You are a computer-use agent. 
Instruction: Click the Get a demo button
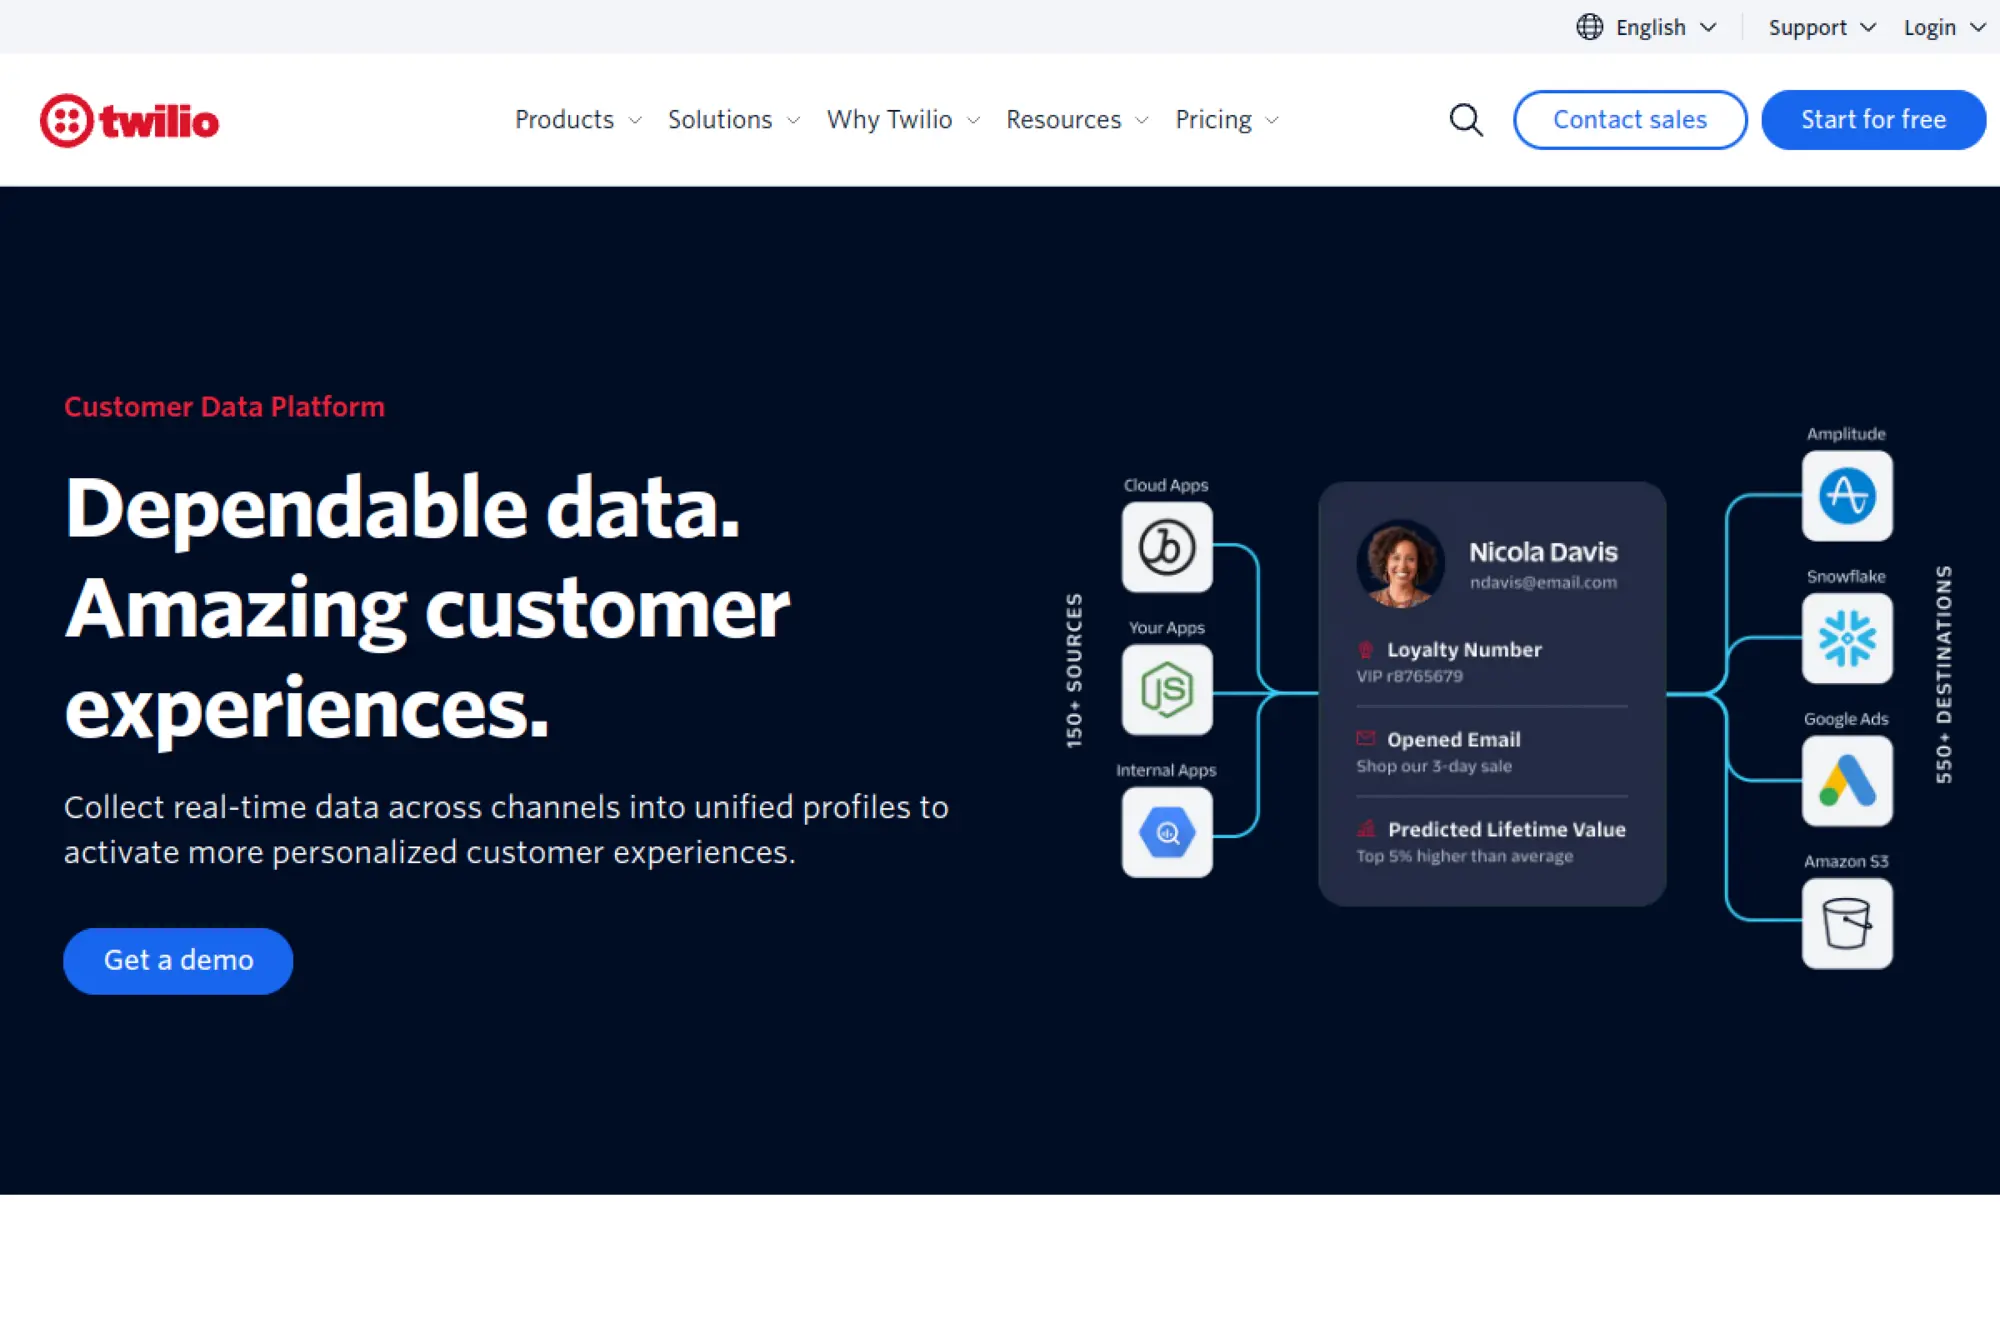point(177,960)
